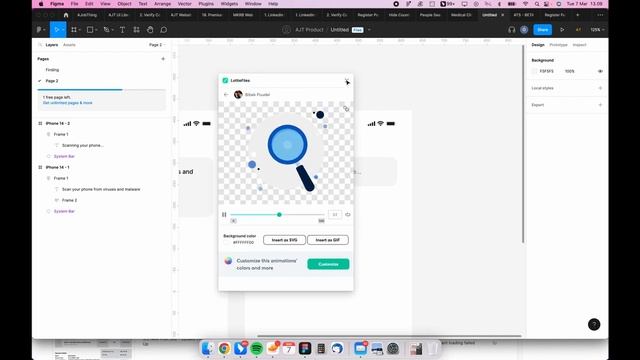
Task: Click the animation progress slider handle
Action: coord(279,215)
